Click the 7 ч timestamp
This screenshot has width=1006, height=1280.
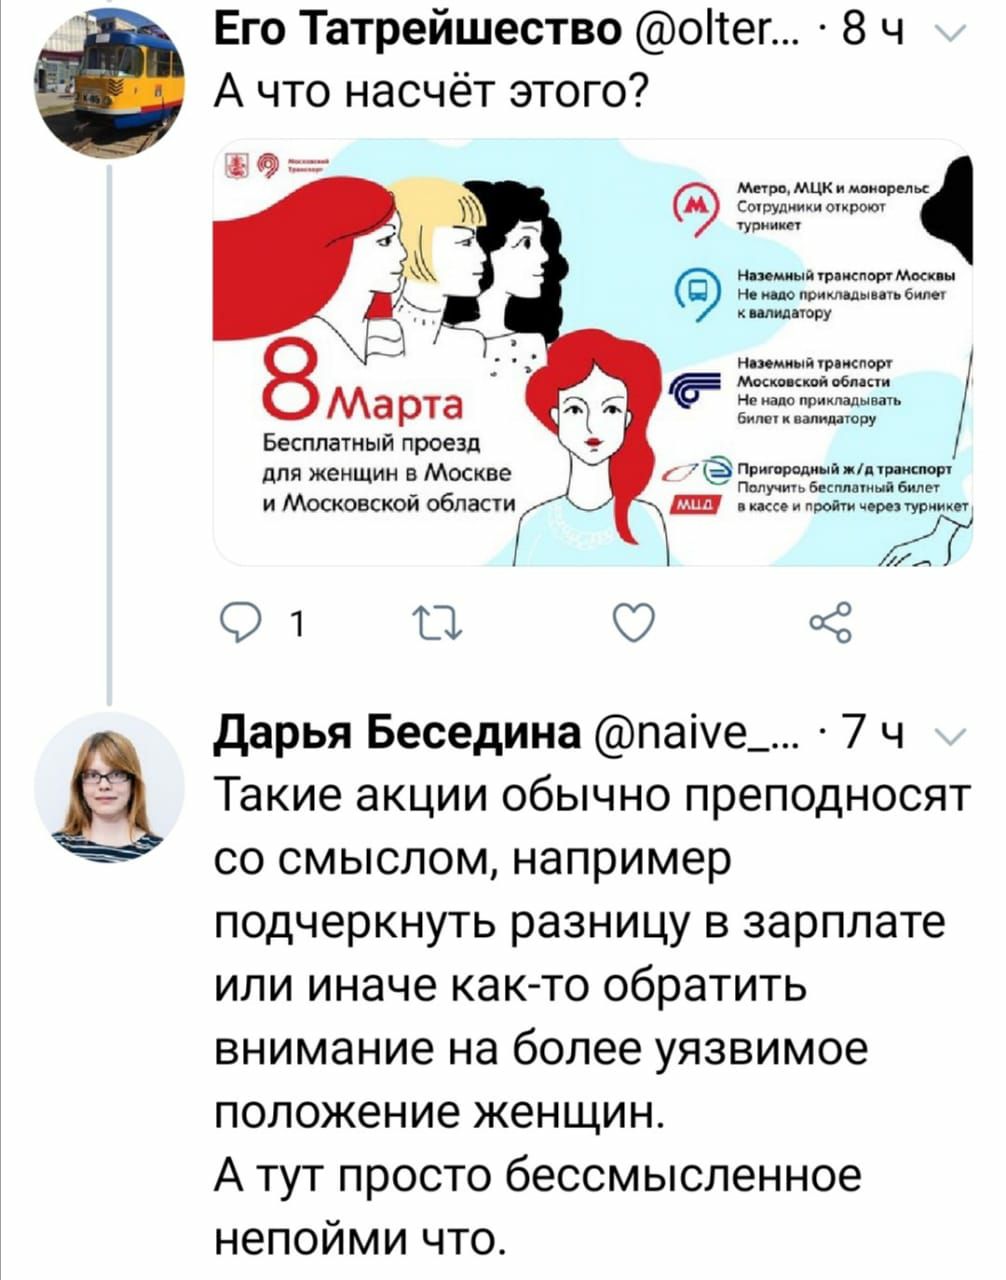(x=873, y=738)
